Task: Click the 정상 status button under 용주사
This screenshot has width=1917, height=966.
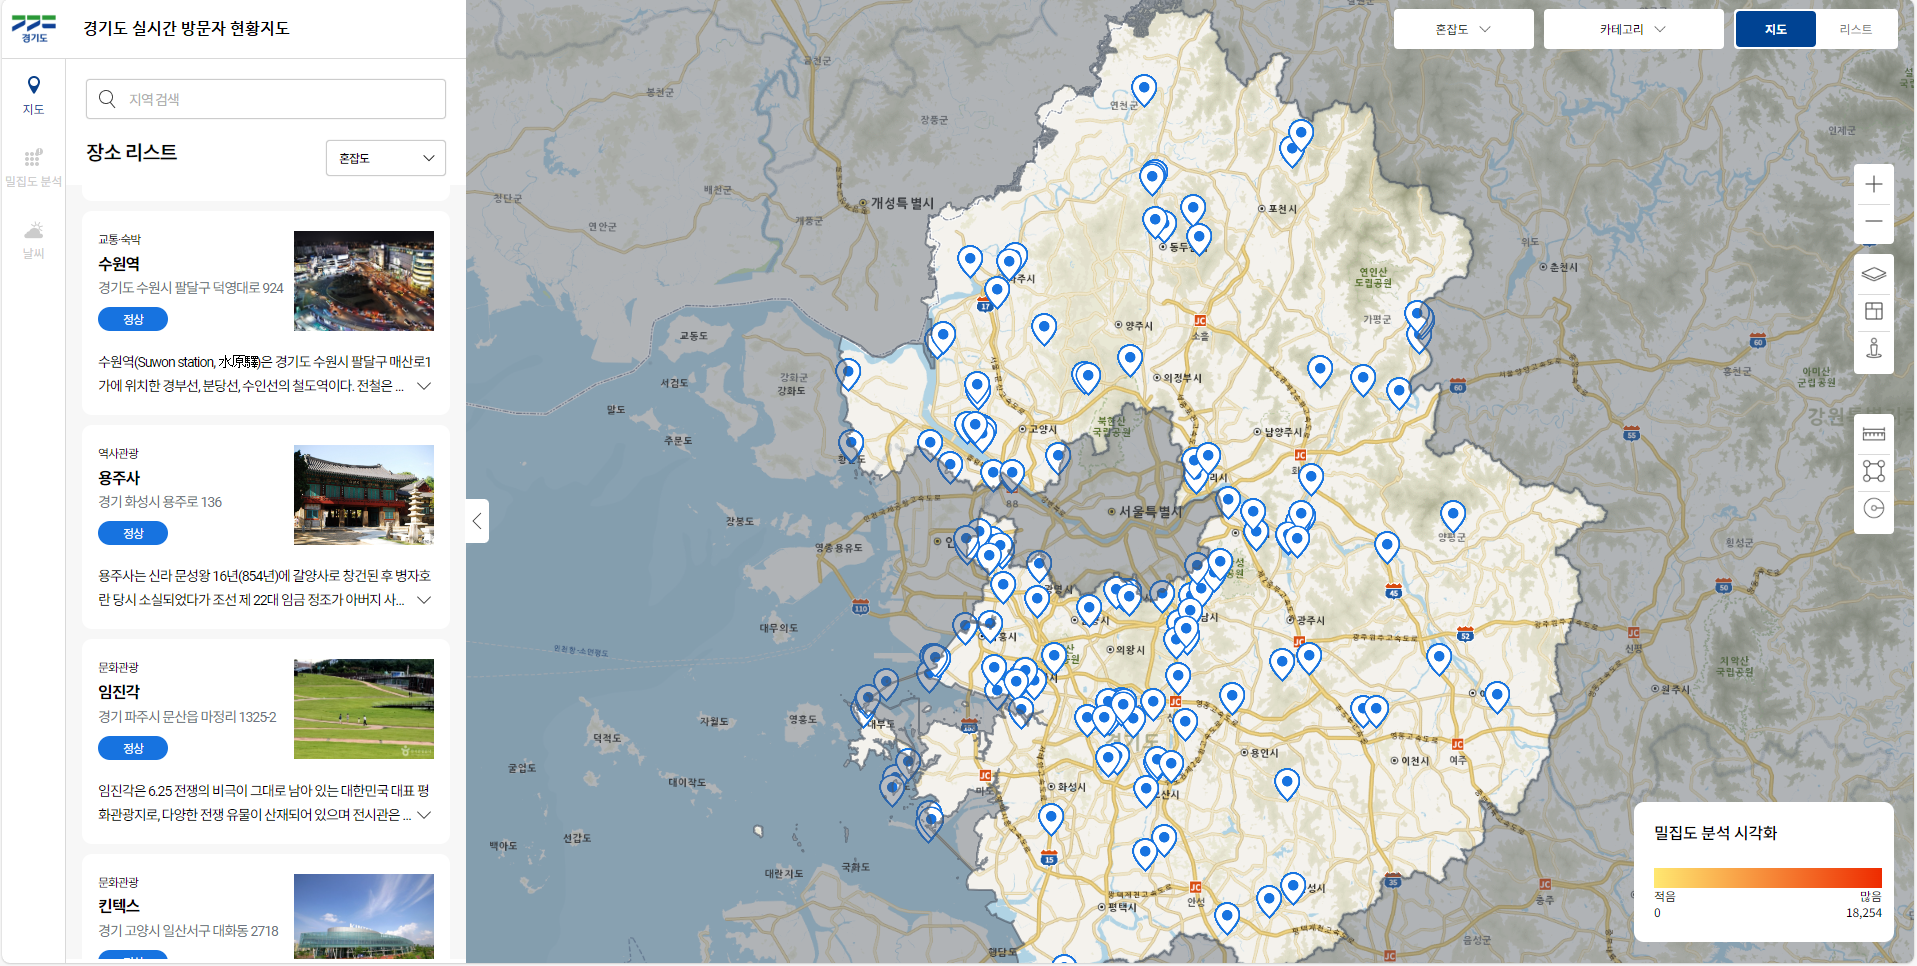Action: pos(133,534)
